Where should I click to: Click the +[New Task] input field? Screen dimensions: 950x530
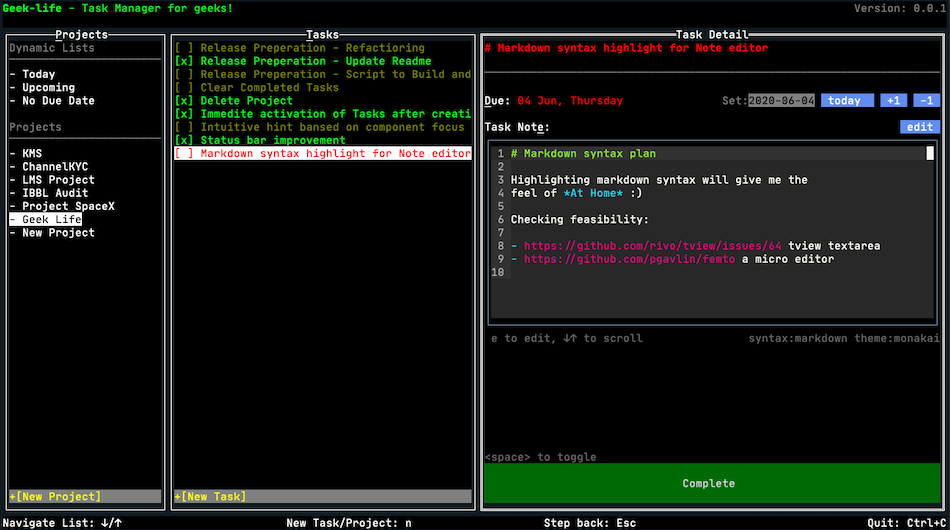[322, 496]
